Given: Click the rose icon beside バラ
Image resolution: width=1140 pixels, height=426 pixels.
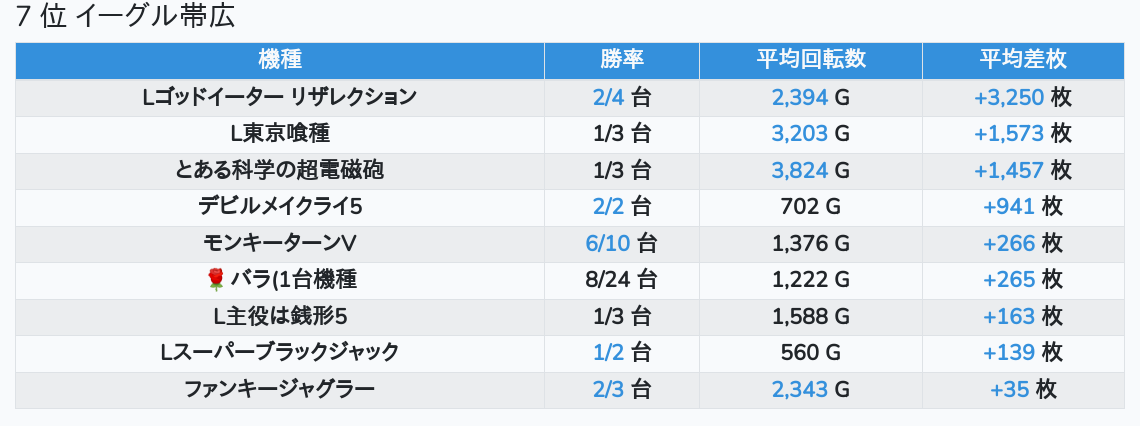Looking at the screenshot, I should point(216,280).
